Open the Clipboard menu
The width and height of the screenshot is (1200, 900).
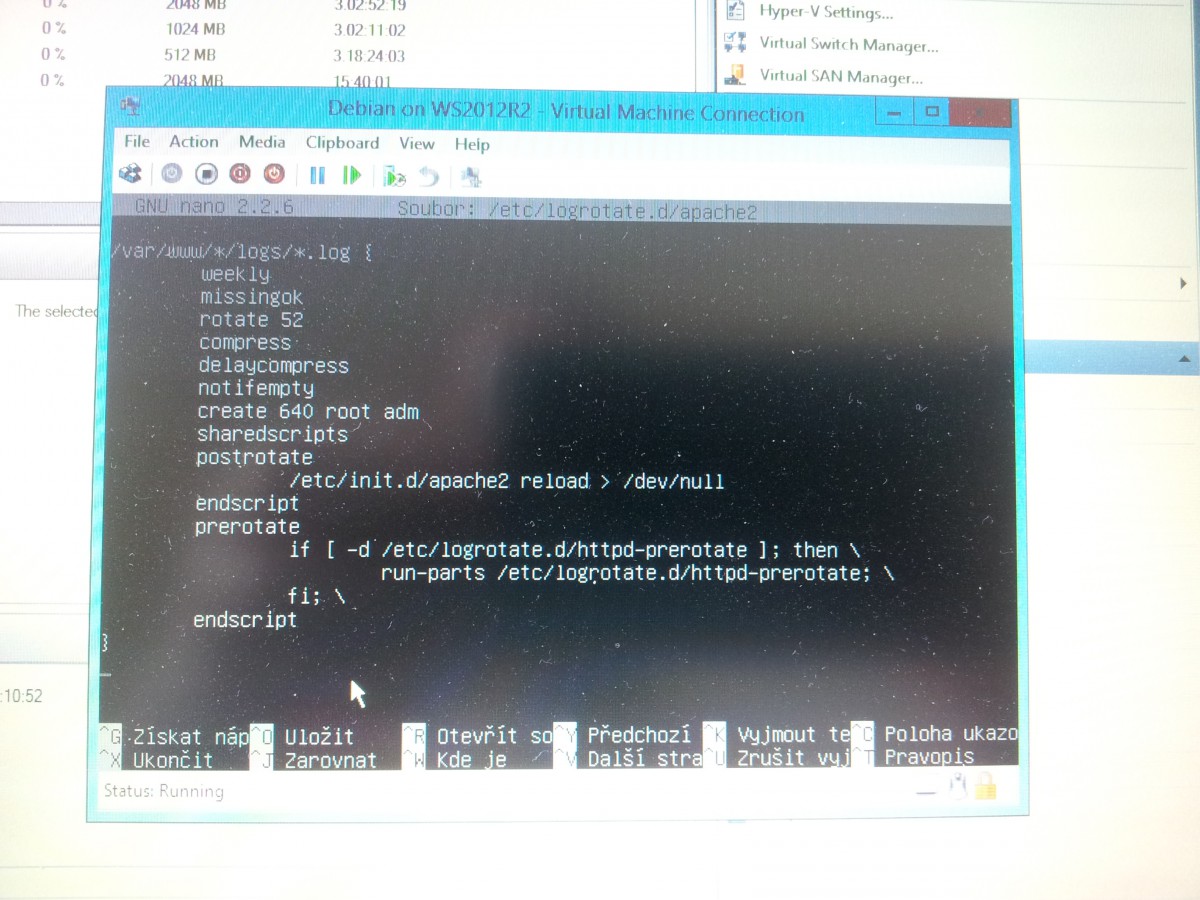pyautogui.click(x=342, y=143)
